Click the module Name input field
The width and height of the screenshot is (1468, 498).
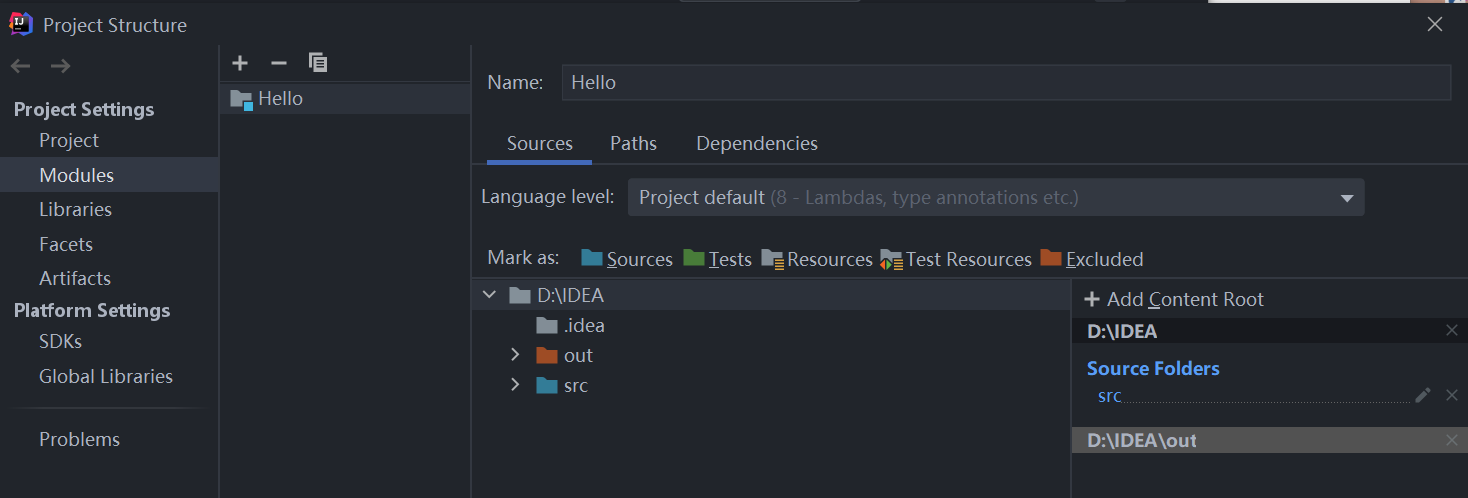[1006, 83]
